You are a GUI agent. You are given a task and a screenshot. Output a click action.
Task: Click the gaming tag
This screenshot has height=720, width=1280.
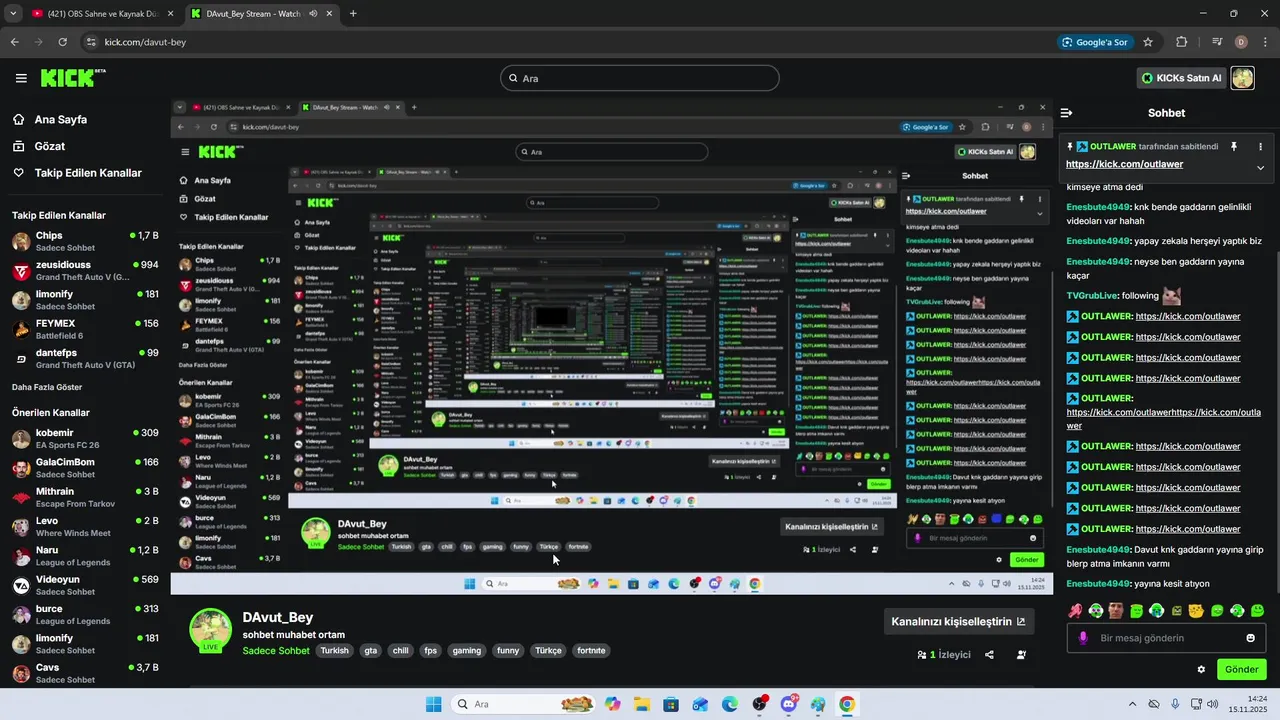pos(467,651)
